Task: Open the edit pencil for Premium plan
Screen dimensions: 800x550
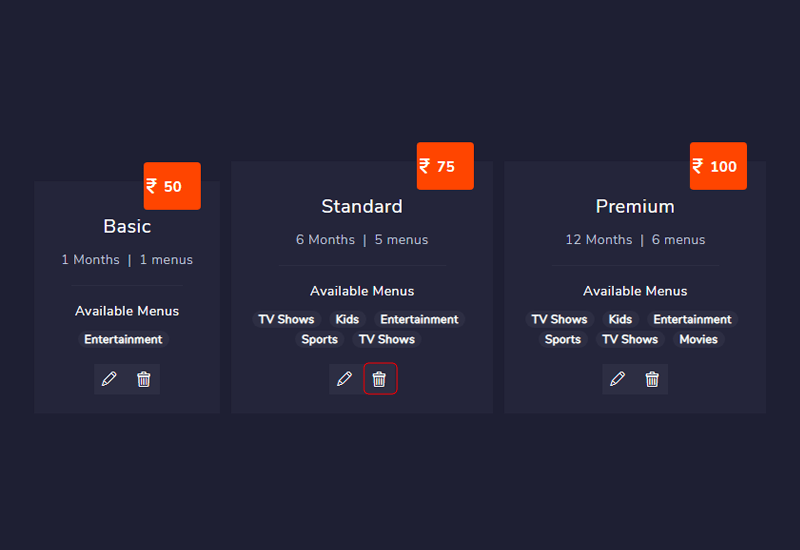Action: point(618,379)
